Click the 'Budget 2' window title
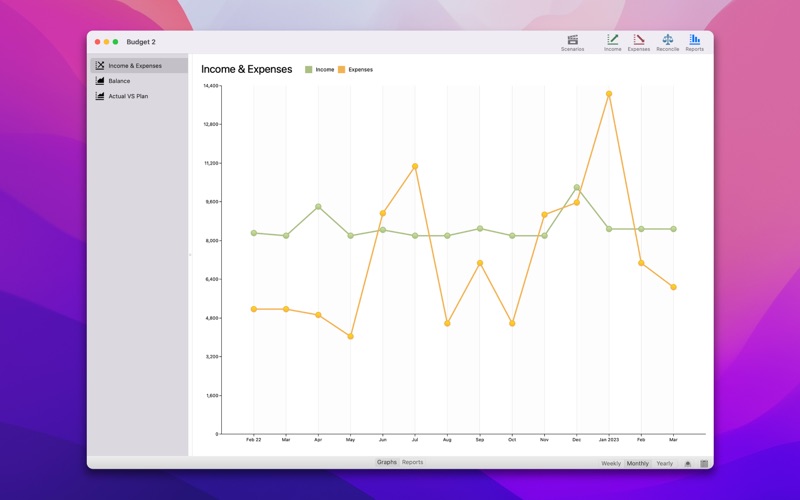Viewport: 800px width, 500px height. point(141,42)
